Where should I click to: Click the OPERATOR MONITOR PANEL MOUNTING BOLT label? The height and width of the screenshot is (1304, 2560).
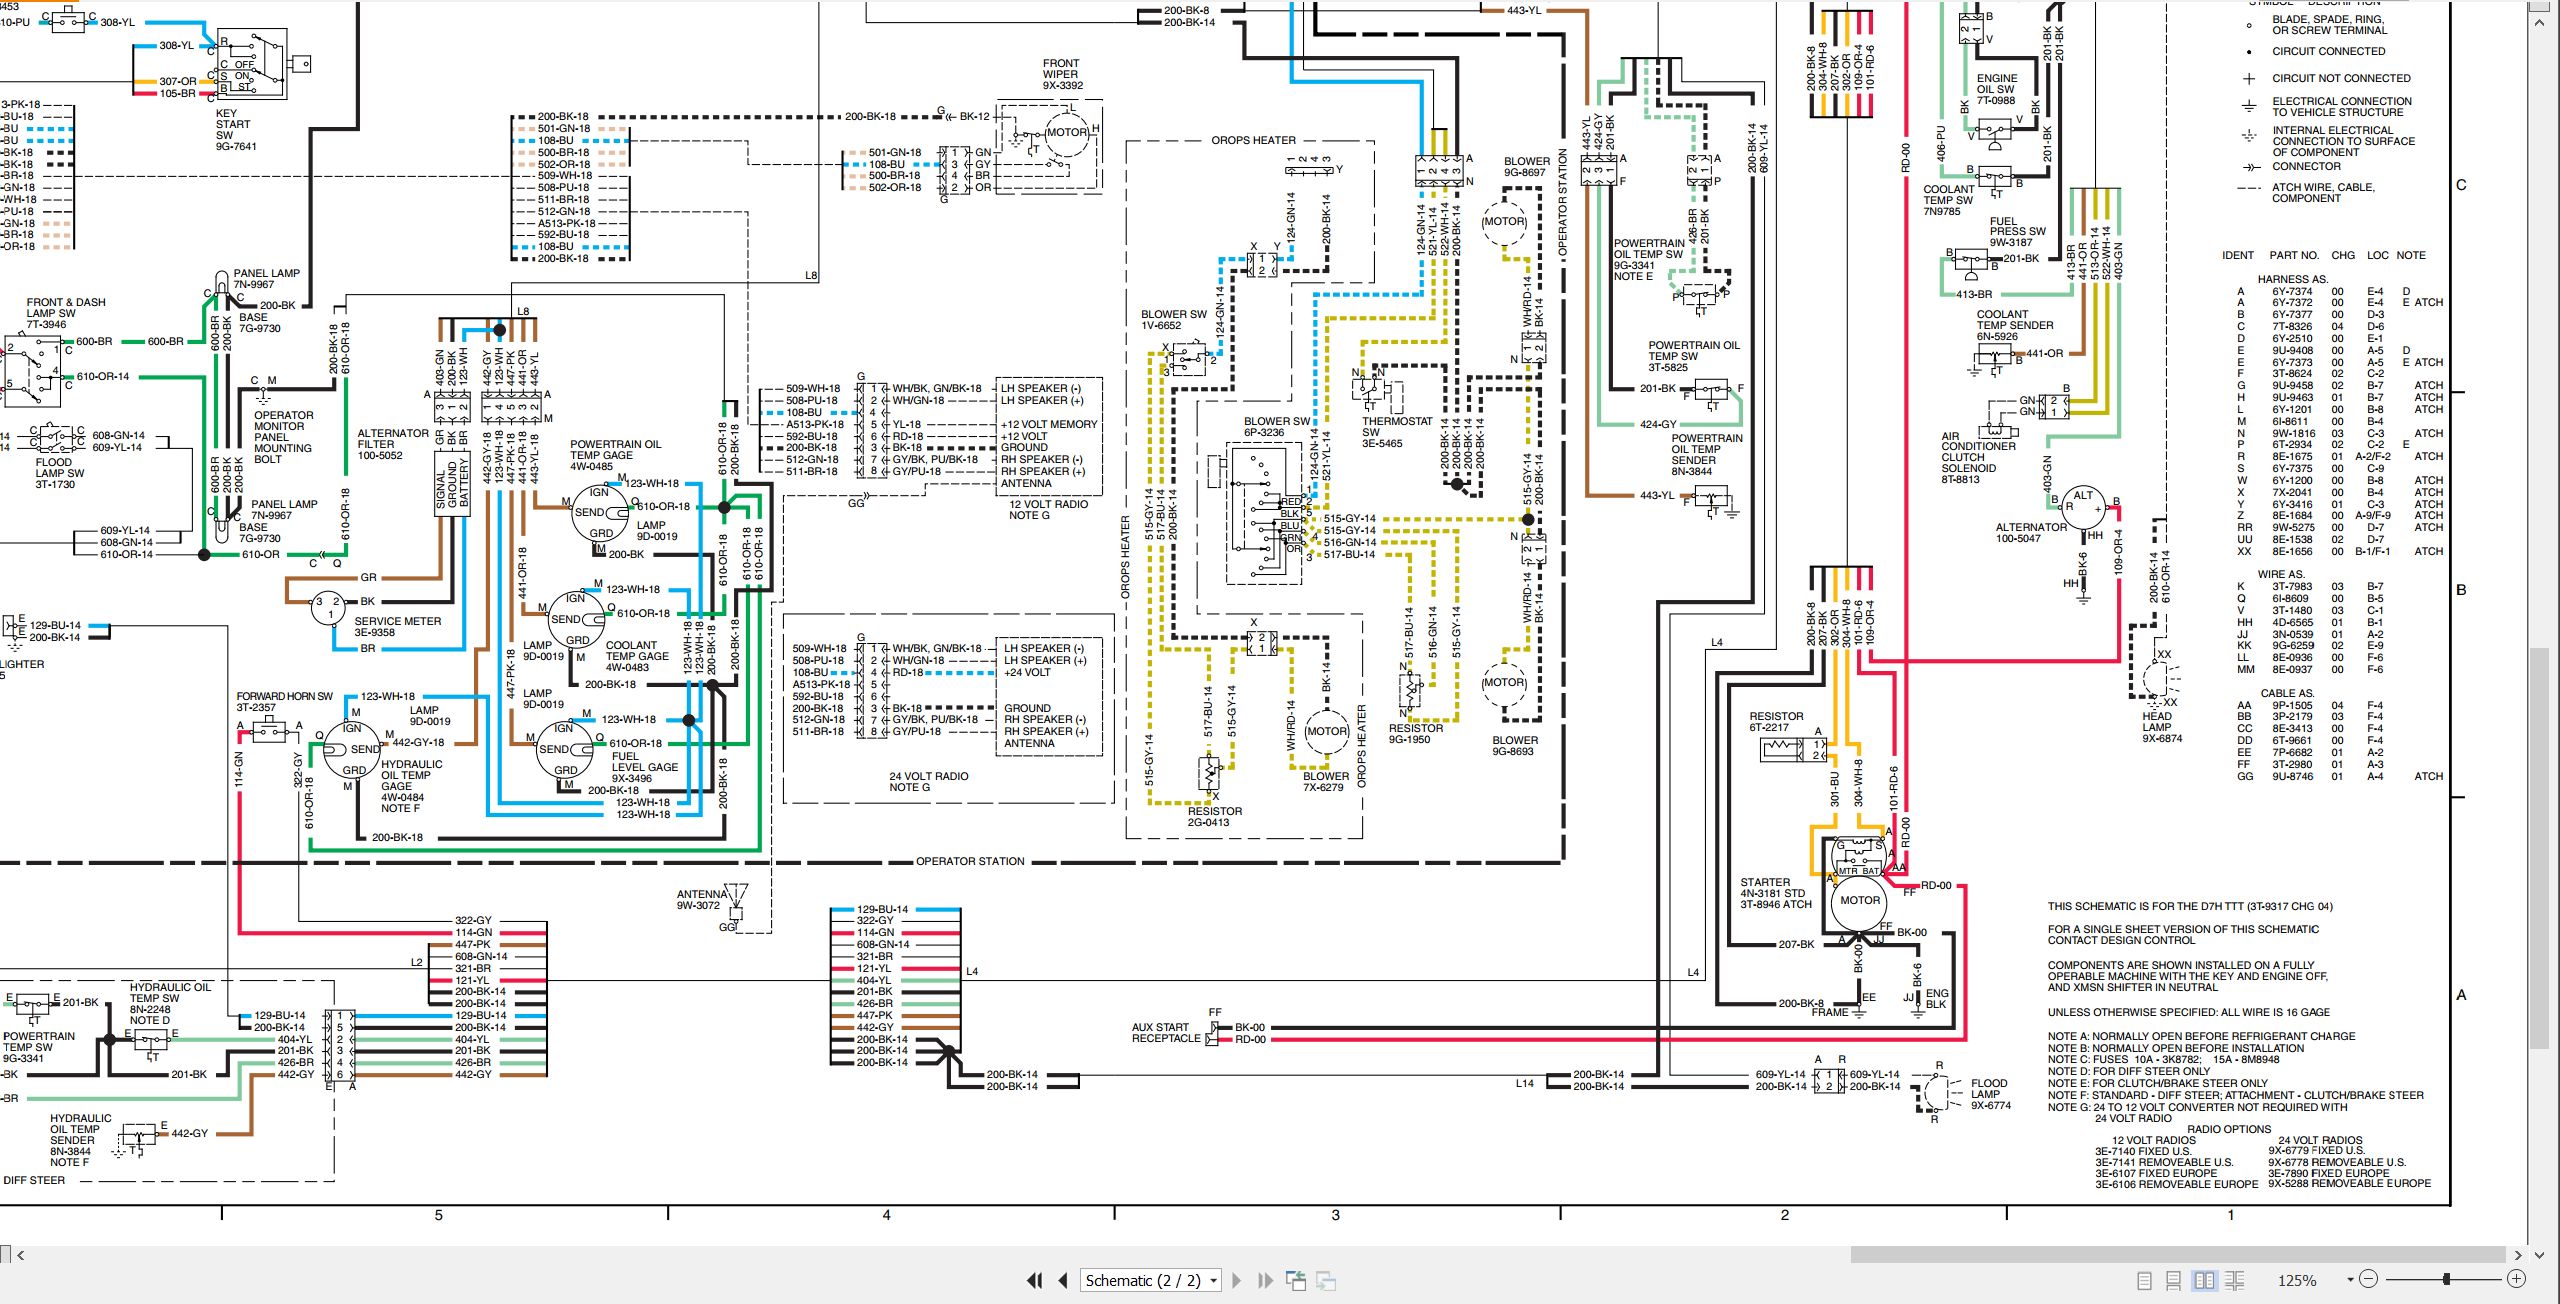pyautogui.click(x=283, y=437)
